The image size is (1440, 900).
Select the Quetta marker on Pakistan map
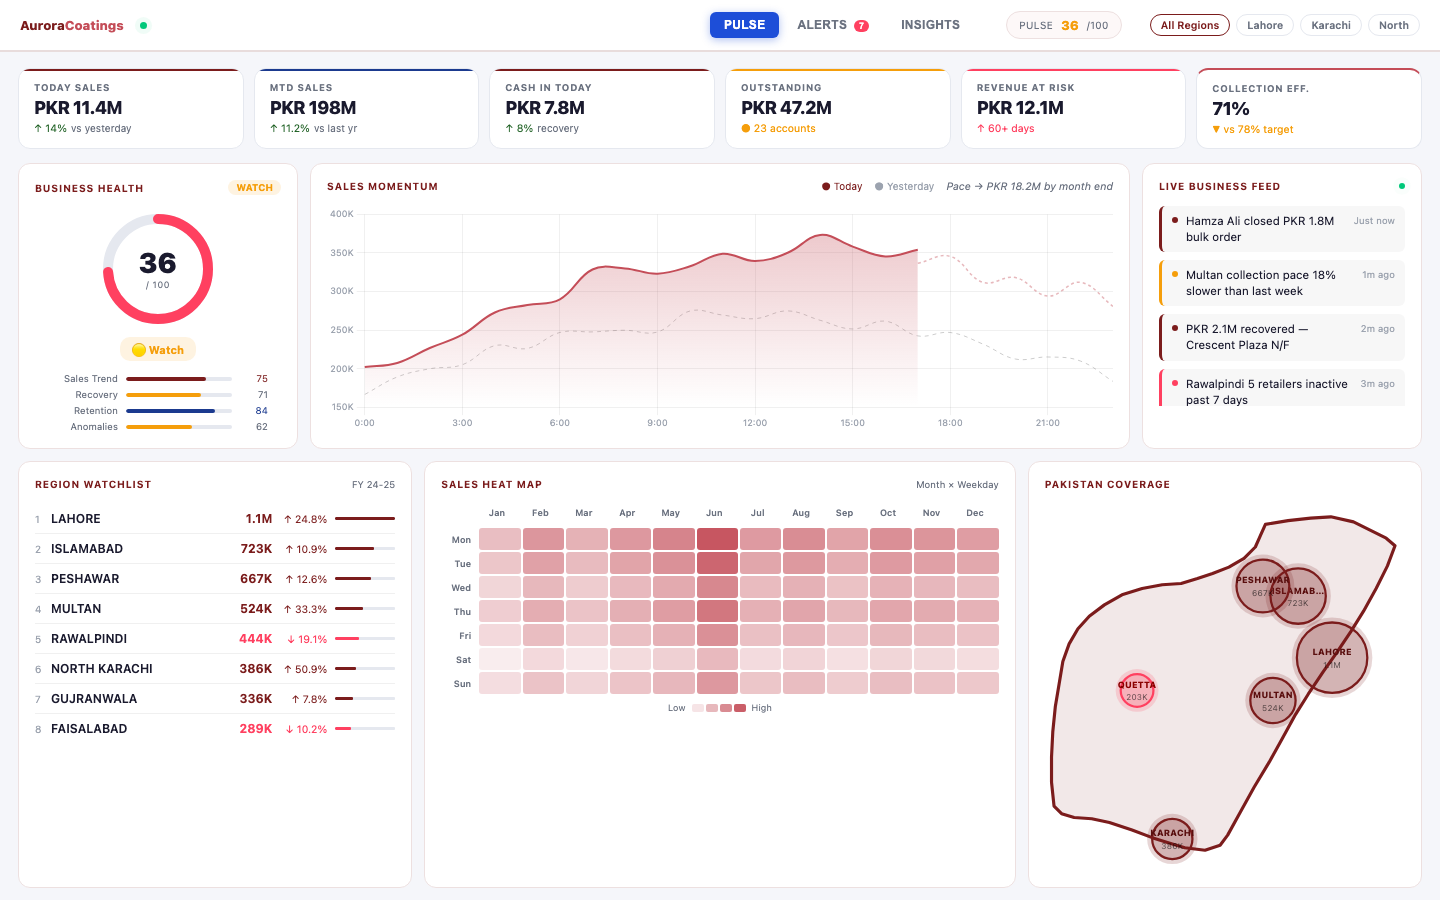(x=1136, y=690)
